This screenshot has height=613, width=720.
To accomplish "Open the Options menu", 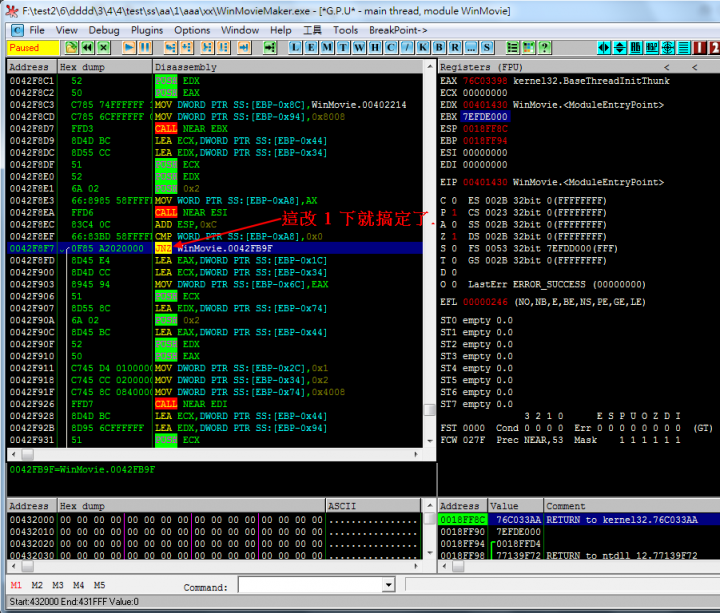I will [192, 30].
